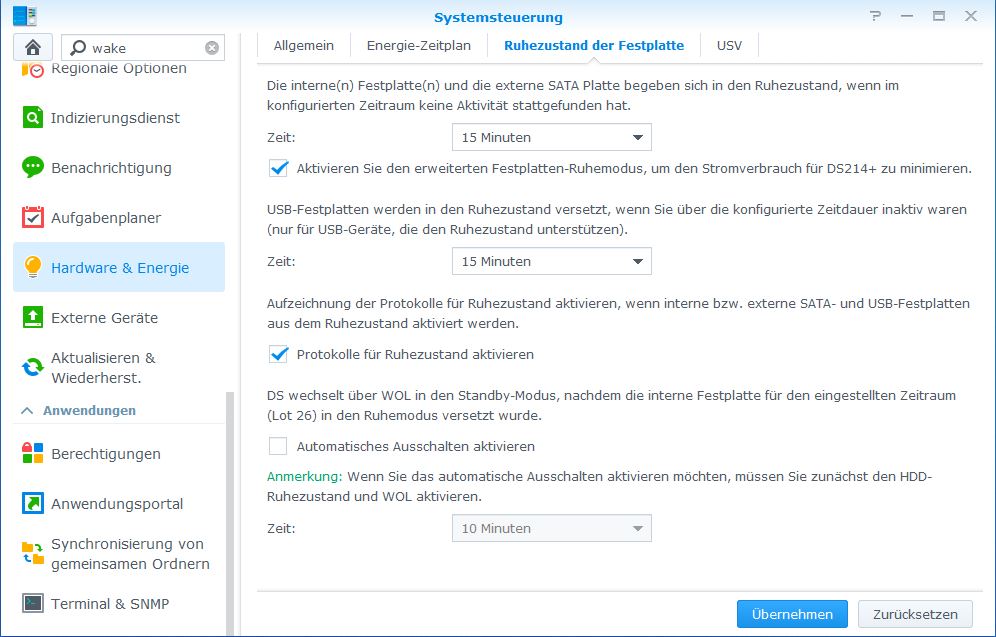Click the Anwendungsportal arrow icon

32,503
